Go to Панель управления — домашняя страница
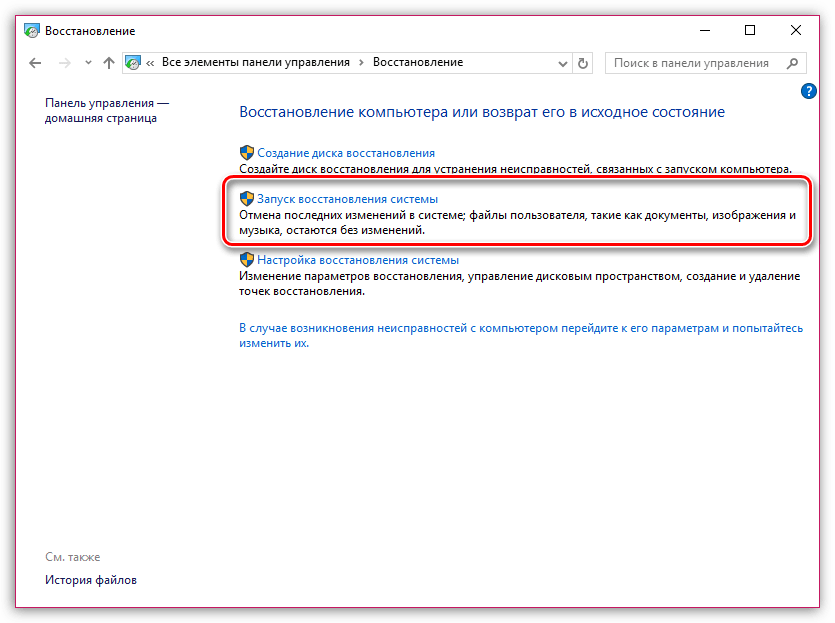 (x=107, y=110)
